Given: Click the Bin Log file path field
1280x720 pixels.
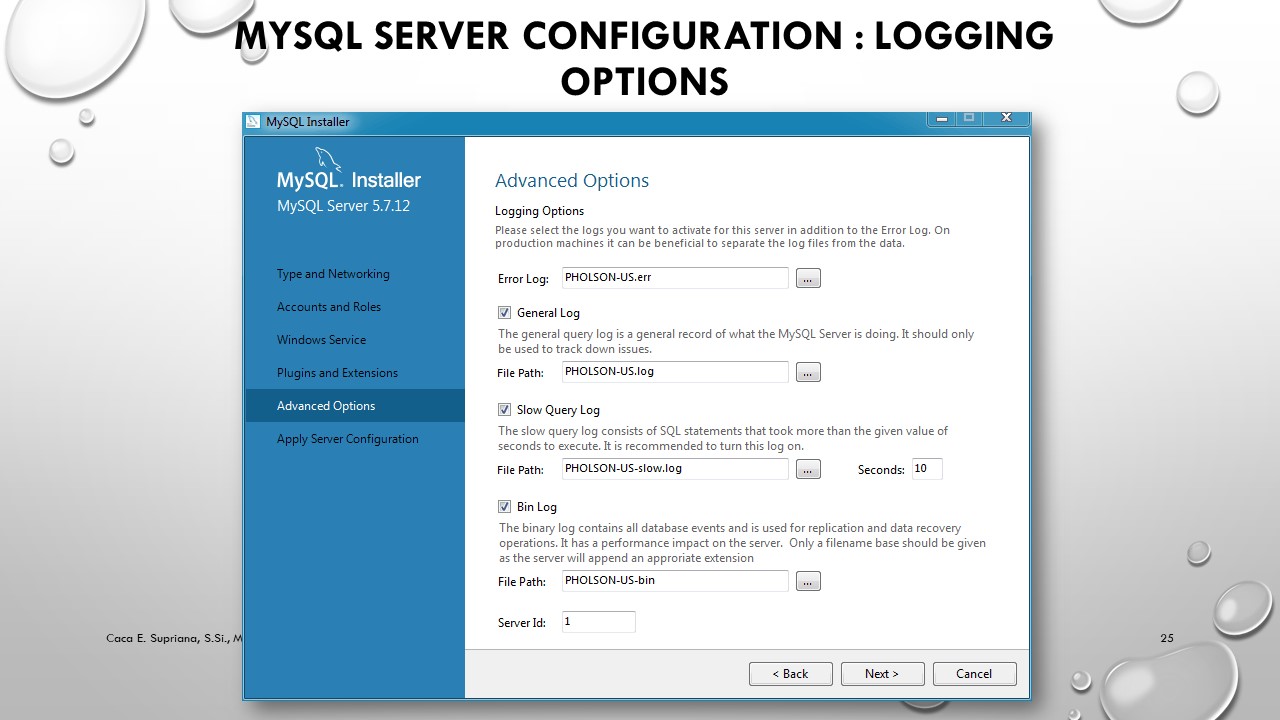Looking at the screenshot, I should (675, 581).
